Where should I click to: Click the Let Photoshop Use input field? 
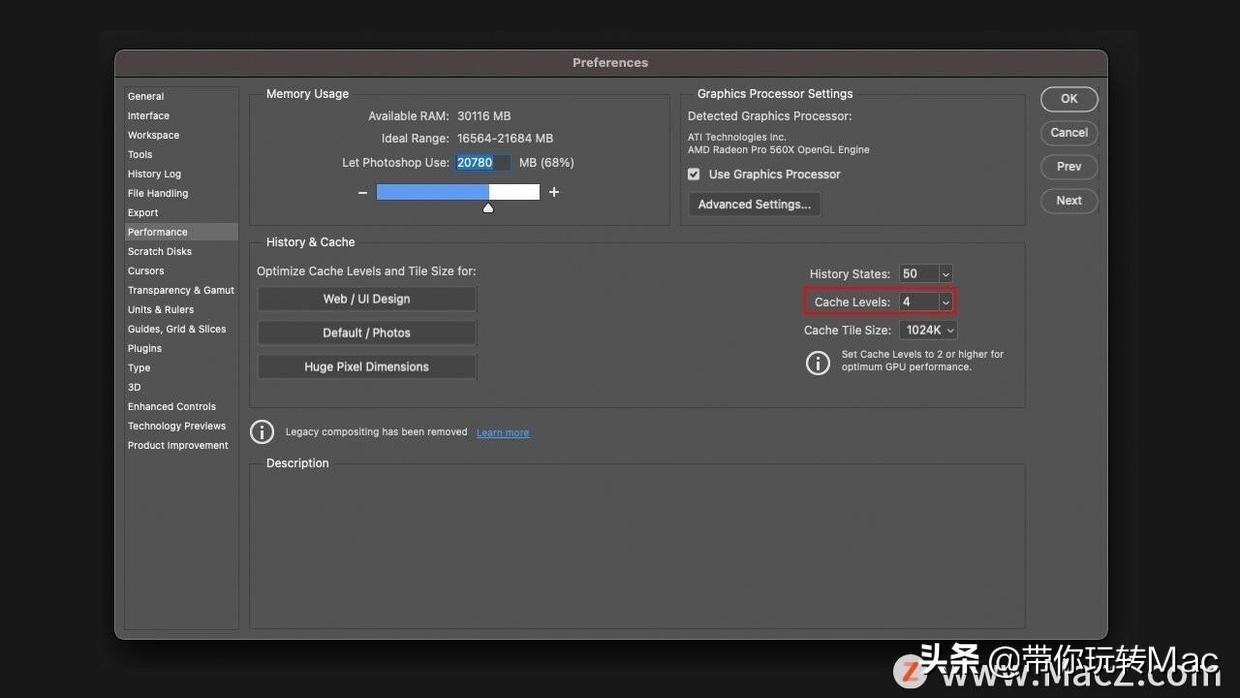pos(483,162)
